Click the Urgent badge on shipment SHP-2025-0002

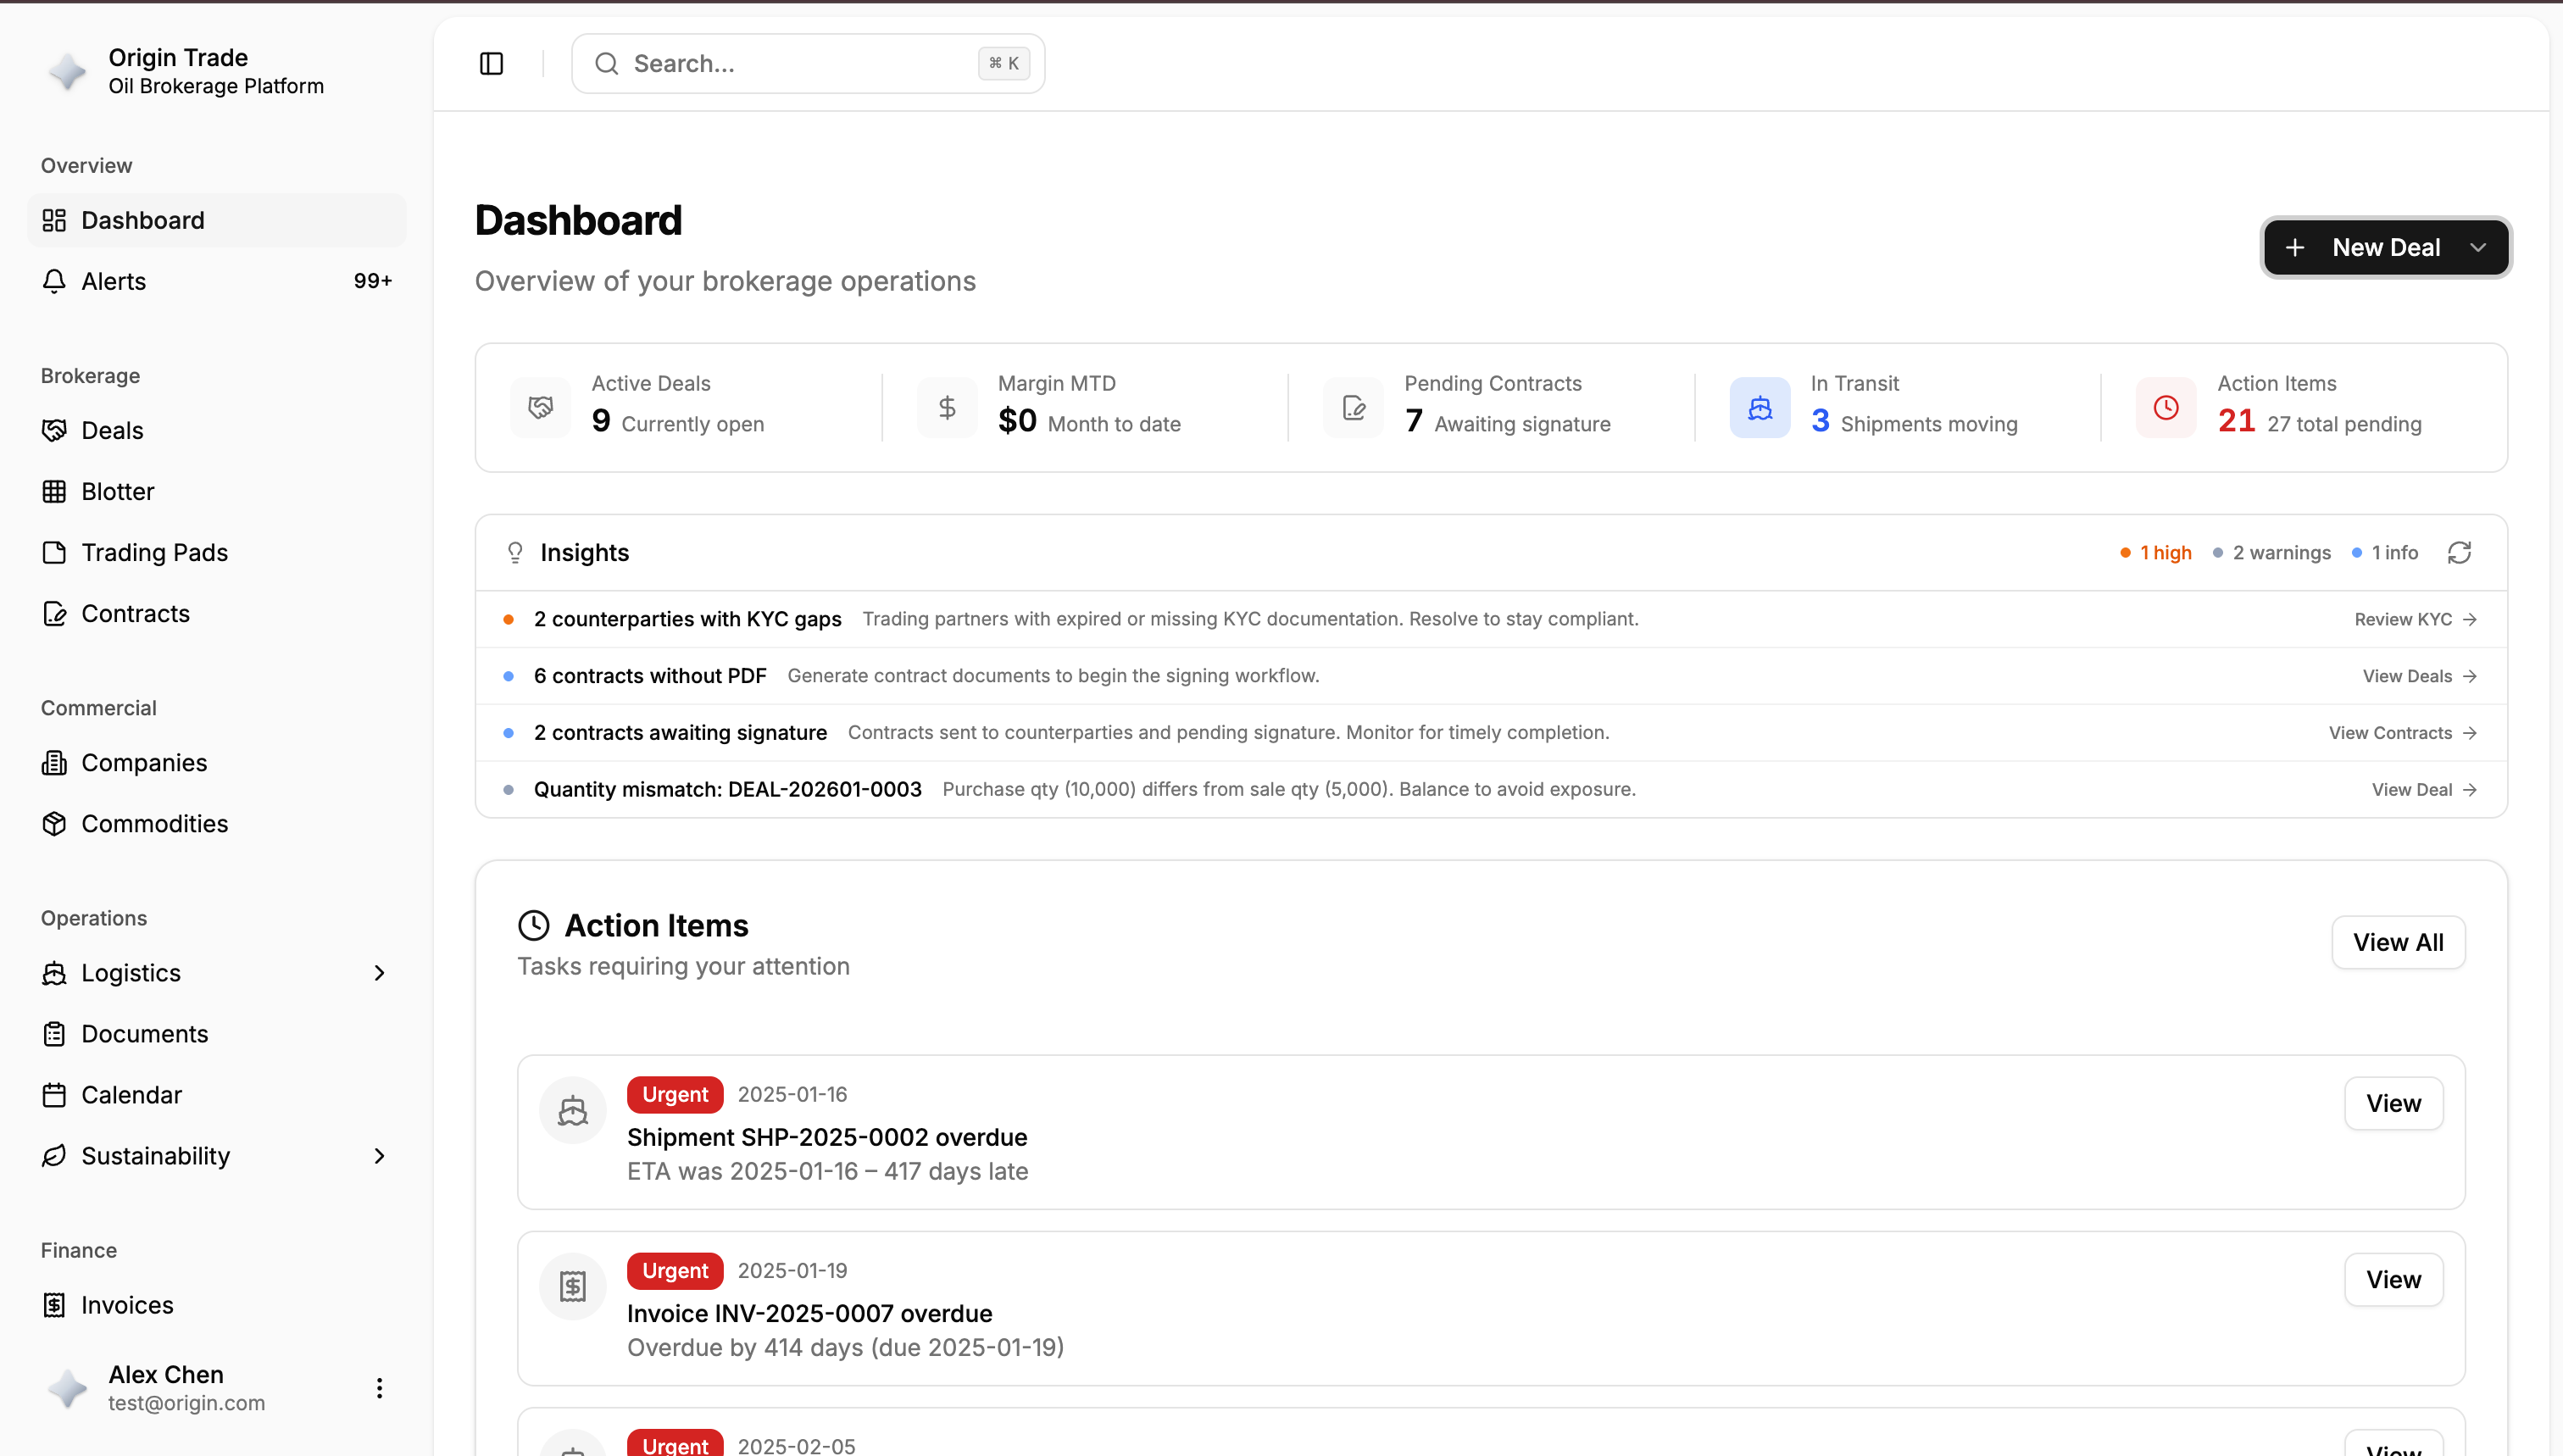(x=674, y=1094)
